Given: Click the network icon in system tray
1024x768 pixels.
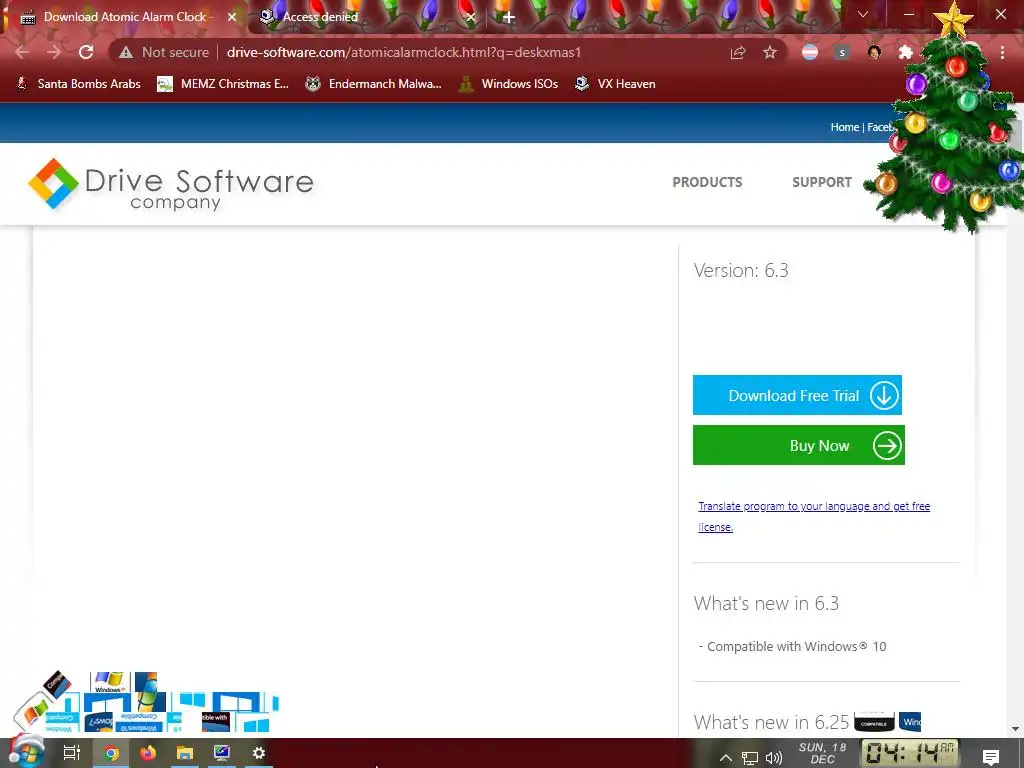Looking at the screenshot, I should click(x=750, y=758).
